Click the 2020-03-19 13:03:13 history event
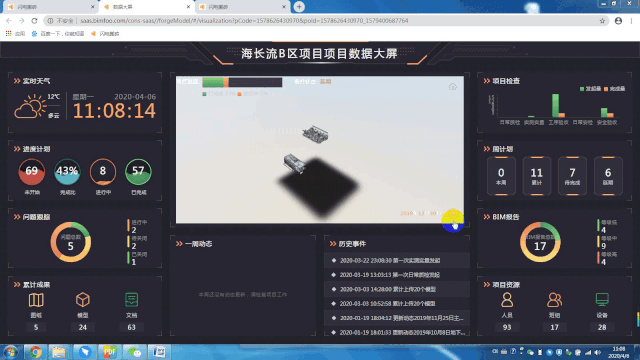Image resolution: width=640 pixels, height=360 pixels. click(397, 275)
